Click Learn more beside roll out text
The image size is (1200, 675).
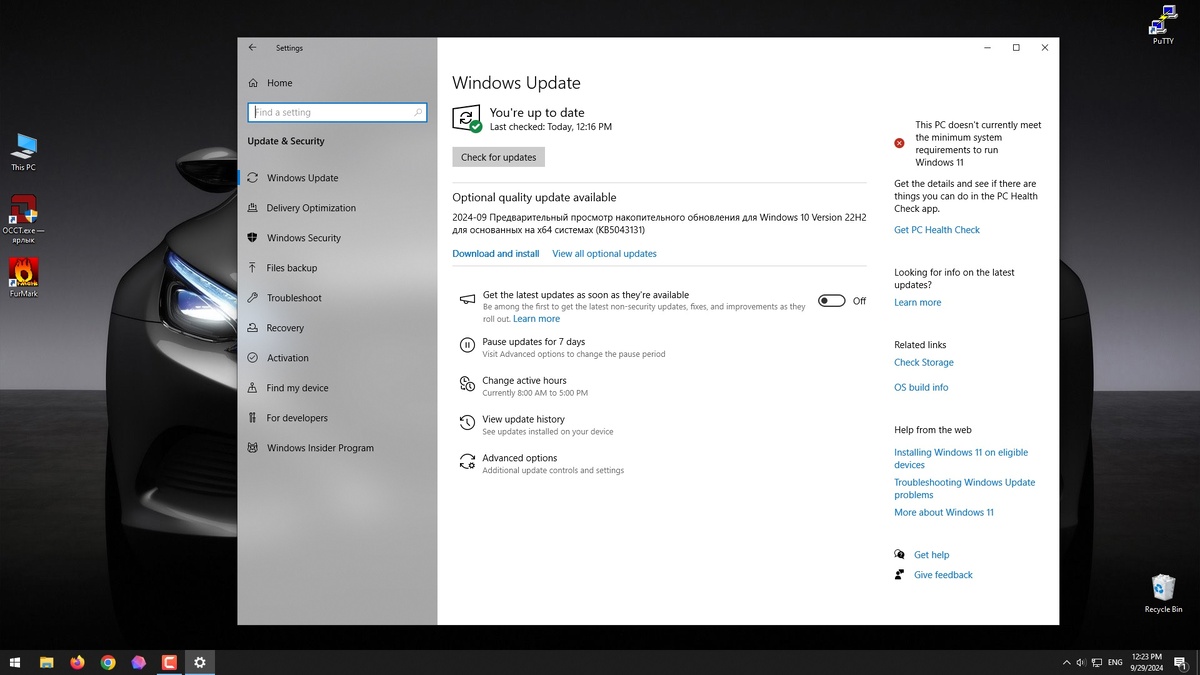536,319
